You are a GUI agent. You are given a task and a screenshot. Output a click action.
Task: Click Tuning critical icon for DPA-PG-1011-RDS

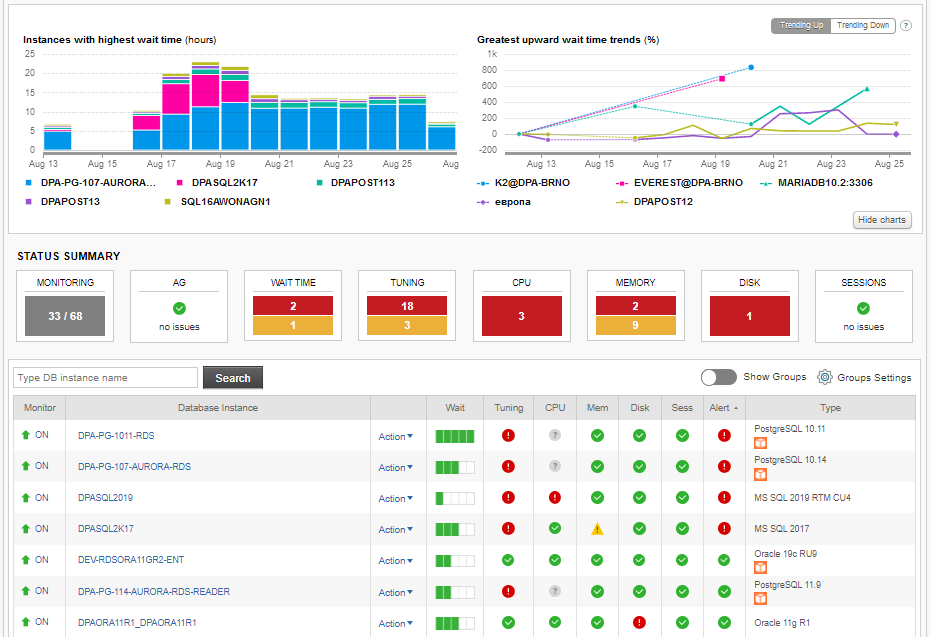[508, 436]
